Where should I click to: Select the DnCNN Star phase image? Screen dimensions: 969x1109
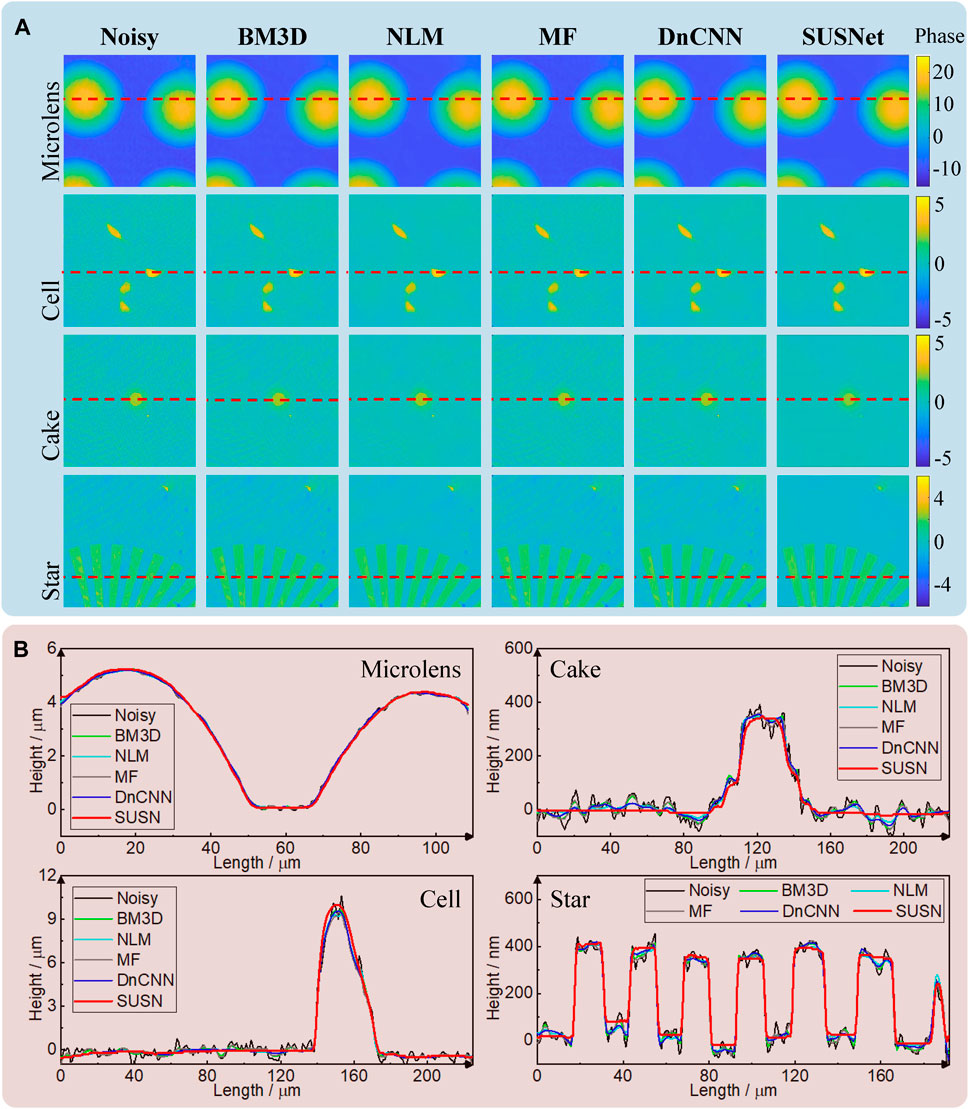(700, 541)
